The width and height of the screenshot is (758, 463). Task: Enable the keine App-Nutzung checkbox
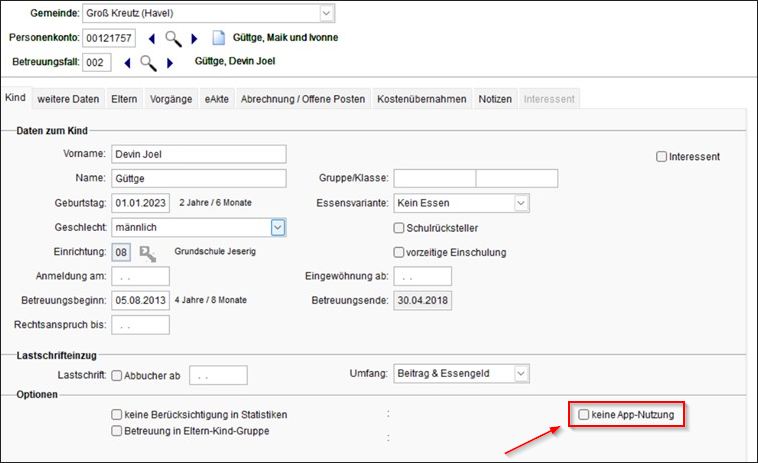tap(584, 414)
